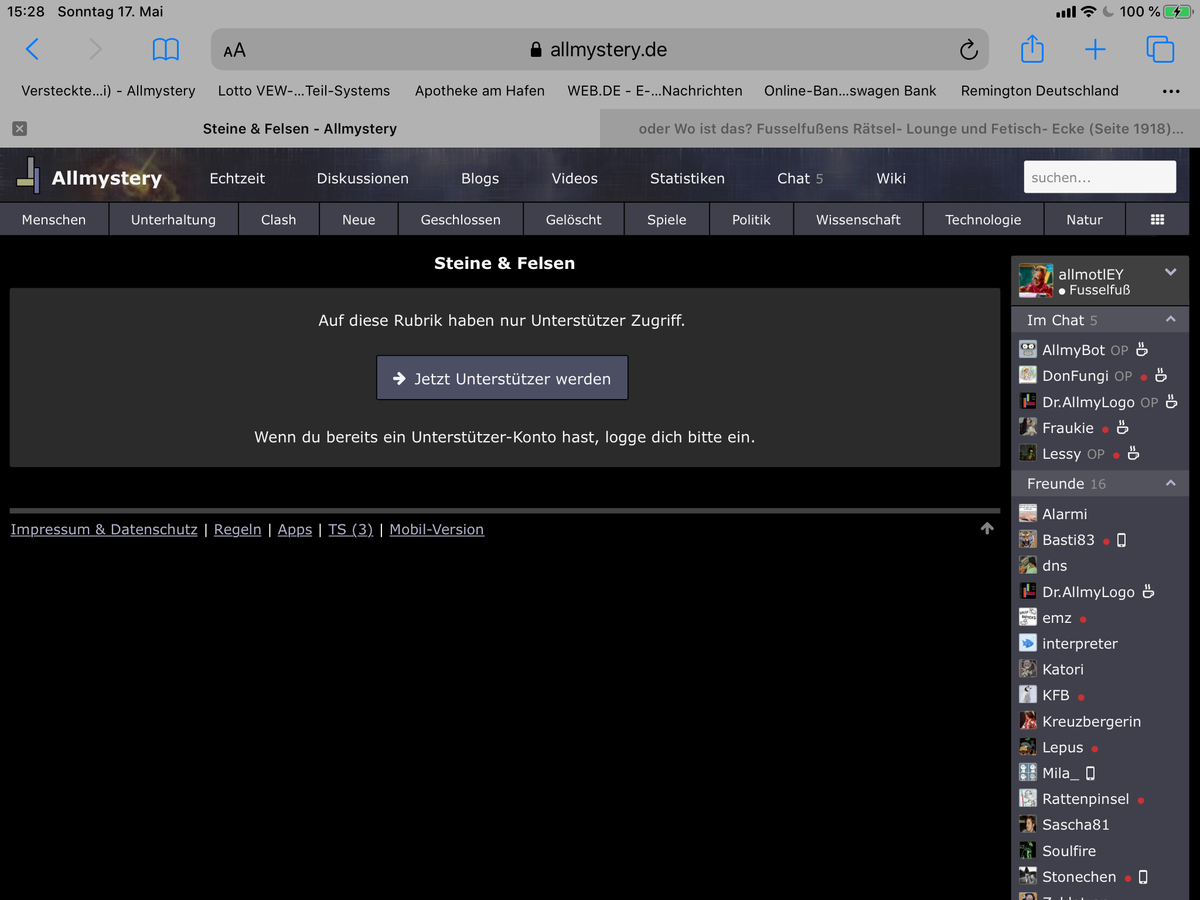
Task: Open the Wiki page
Action: (x=891, y=178)
